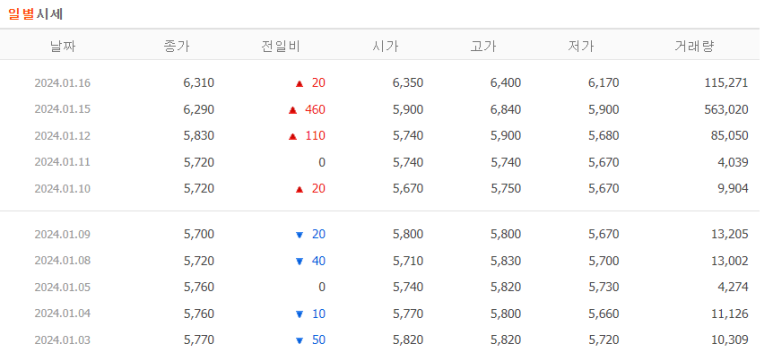Click the up arrow in the 2024.01.10 row

pyautogui.click(x=299, y=189)
